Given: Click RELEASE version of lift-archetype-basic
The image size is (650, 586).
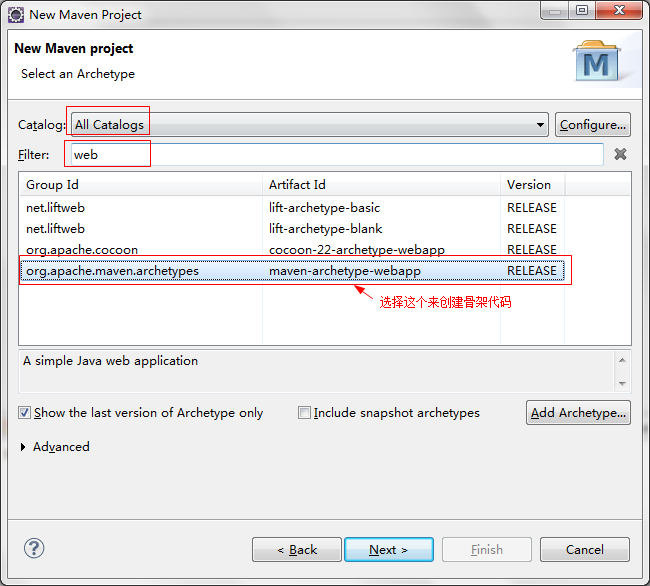Looking at the screenshot, I should click(532, 208).
